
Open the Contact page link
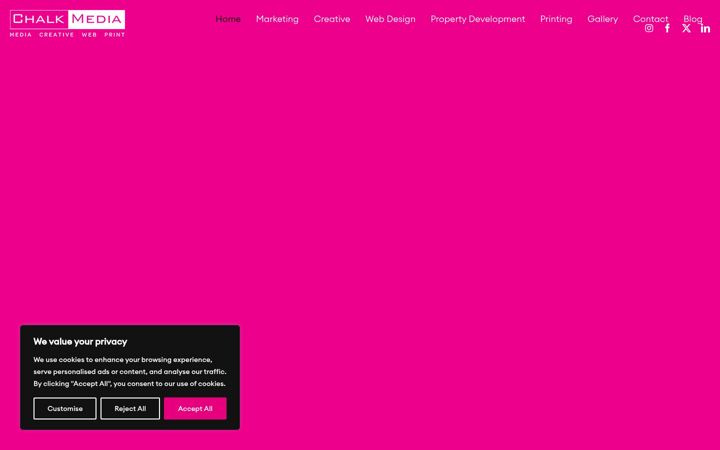[x=650, y=19]
